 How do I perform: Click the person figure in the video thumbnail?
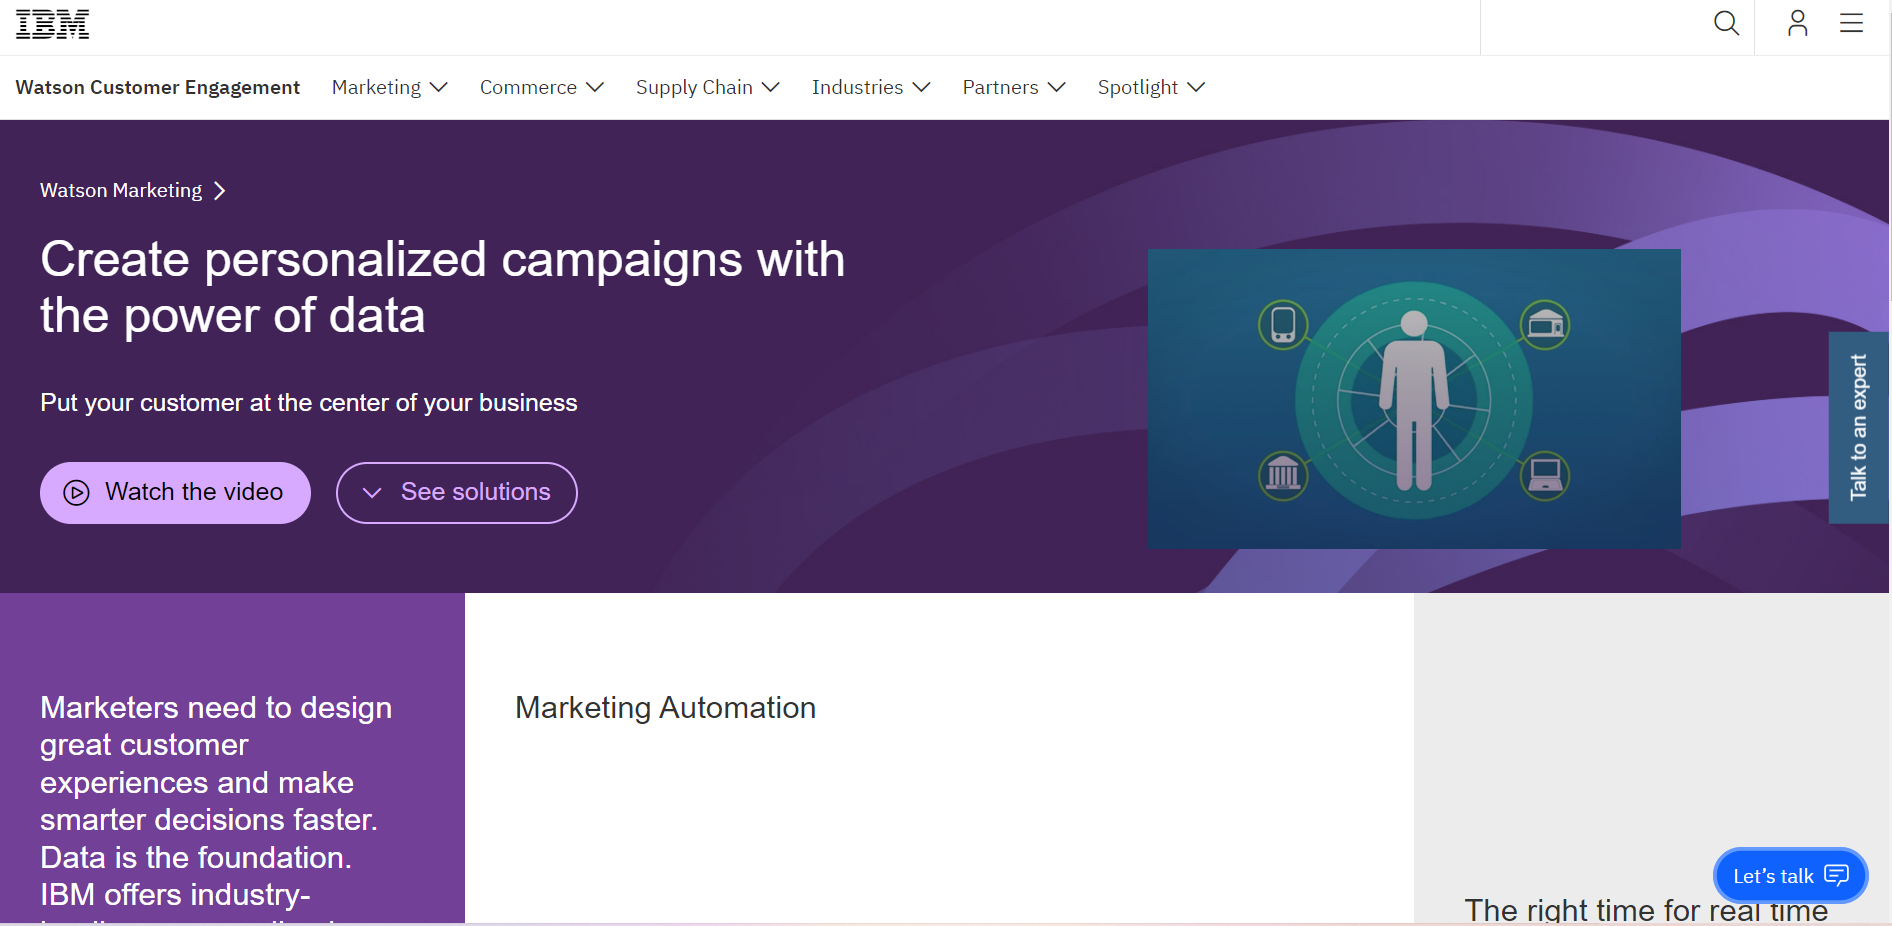(x=1414, y=400)
